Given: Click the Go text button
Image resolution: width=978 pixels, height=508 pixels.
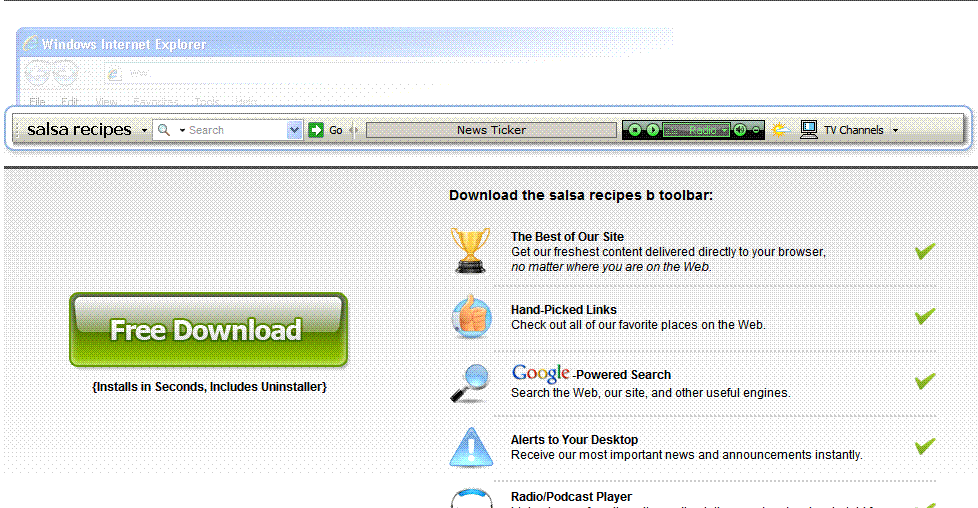Looking at the screenshot, I should (x=336, y=130).
